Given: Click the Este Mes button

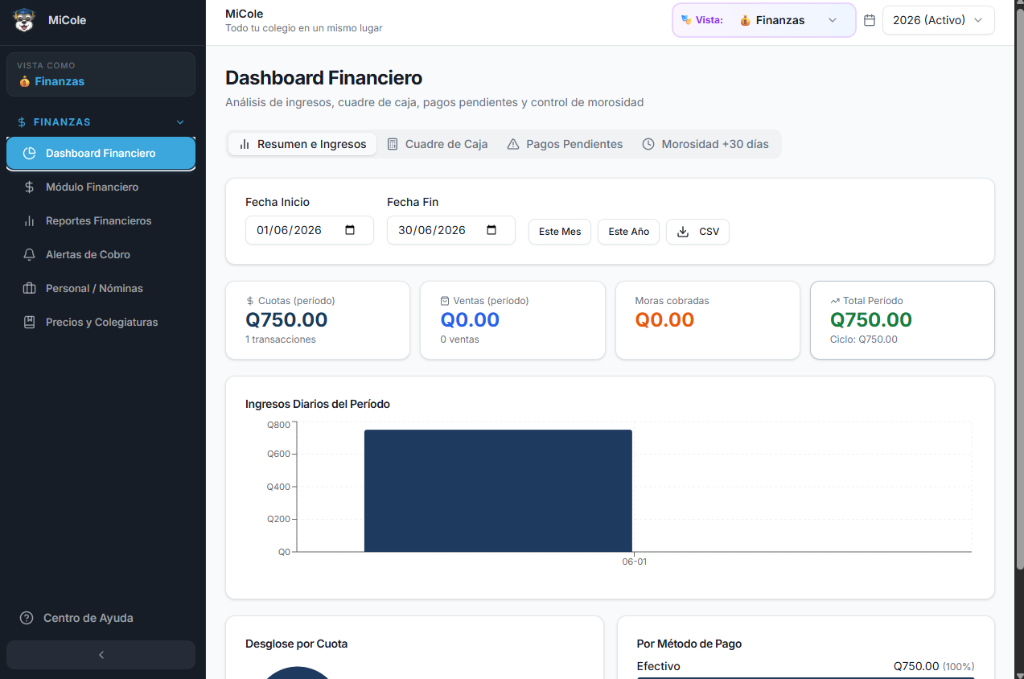Looking at the screenshot, I should (560, 232).
